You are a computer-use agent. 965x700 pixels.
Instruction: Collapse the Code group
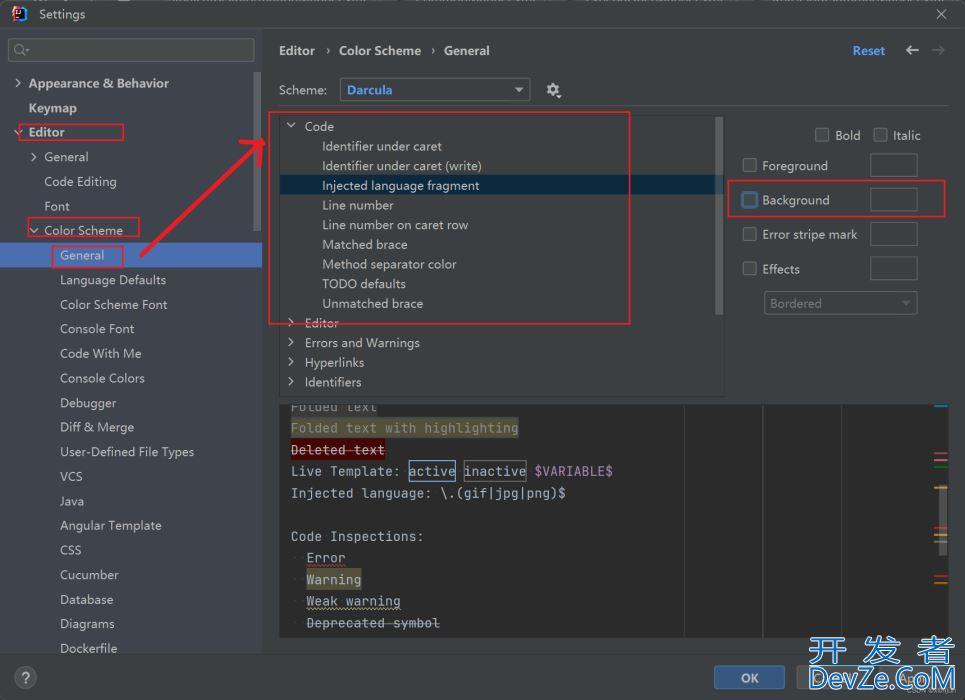pyautogui.click(x=291, y=126)
